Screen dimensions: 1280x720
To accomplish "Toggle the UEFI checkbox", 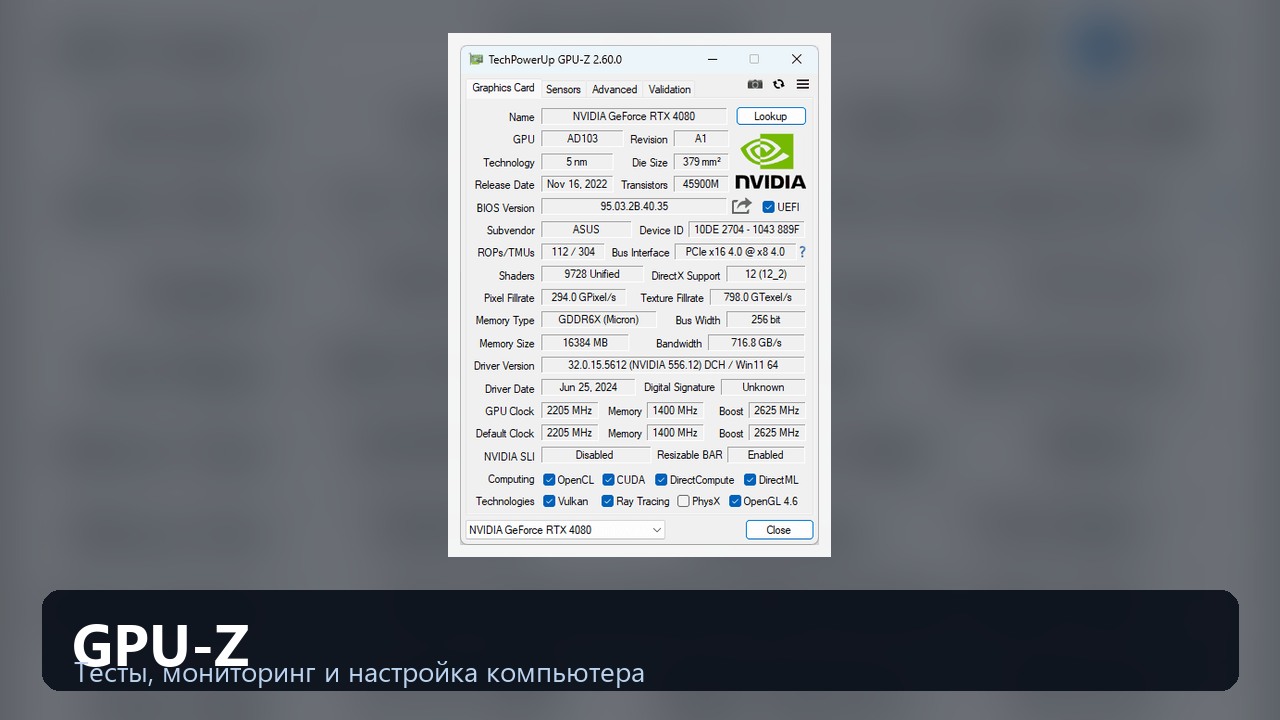I will (768, 207).
